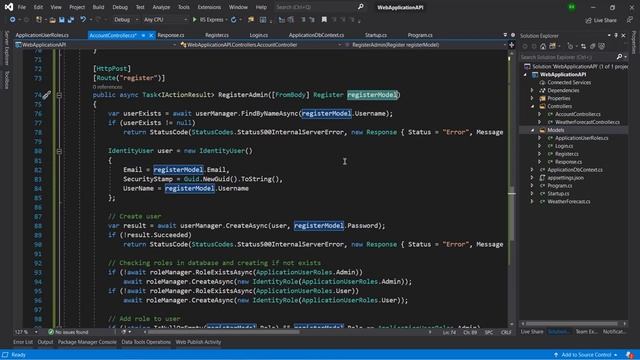This screenshot has height=360, width=640.
Task: Switch to the ApplicationDbContext.cs tab
Action: (316, 35)
